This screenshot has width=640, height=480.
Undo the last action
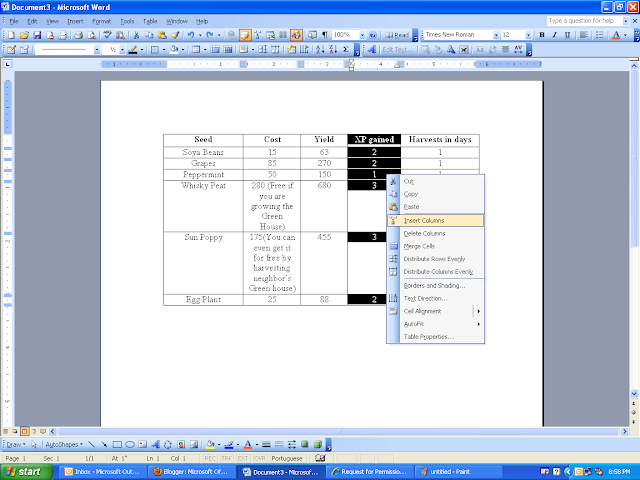pos(191,36)
